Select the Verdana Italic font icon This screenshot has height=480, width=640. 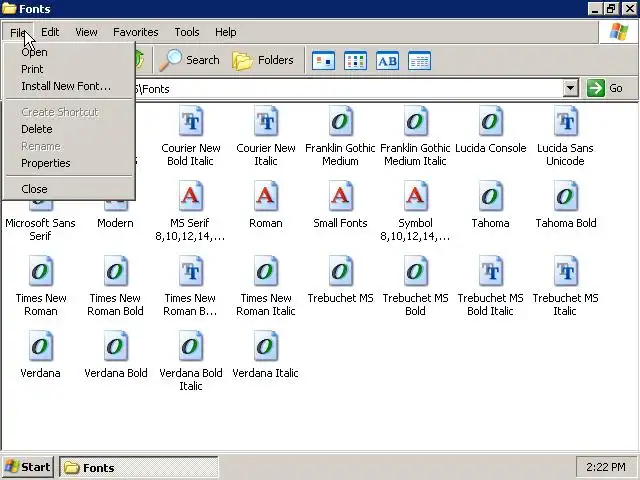(266, 346)
